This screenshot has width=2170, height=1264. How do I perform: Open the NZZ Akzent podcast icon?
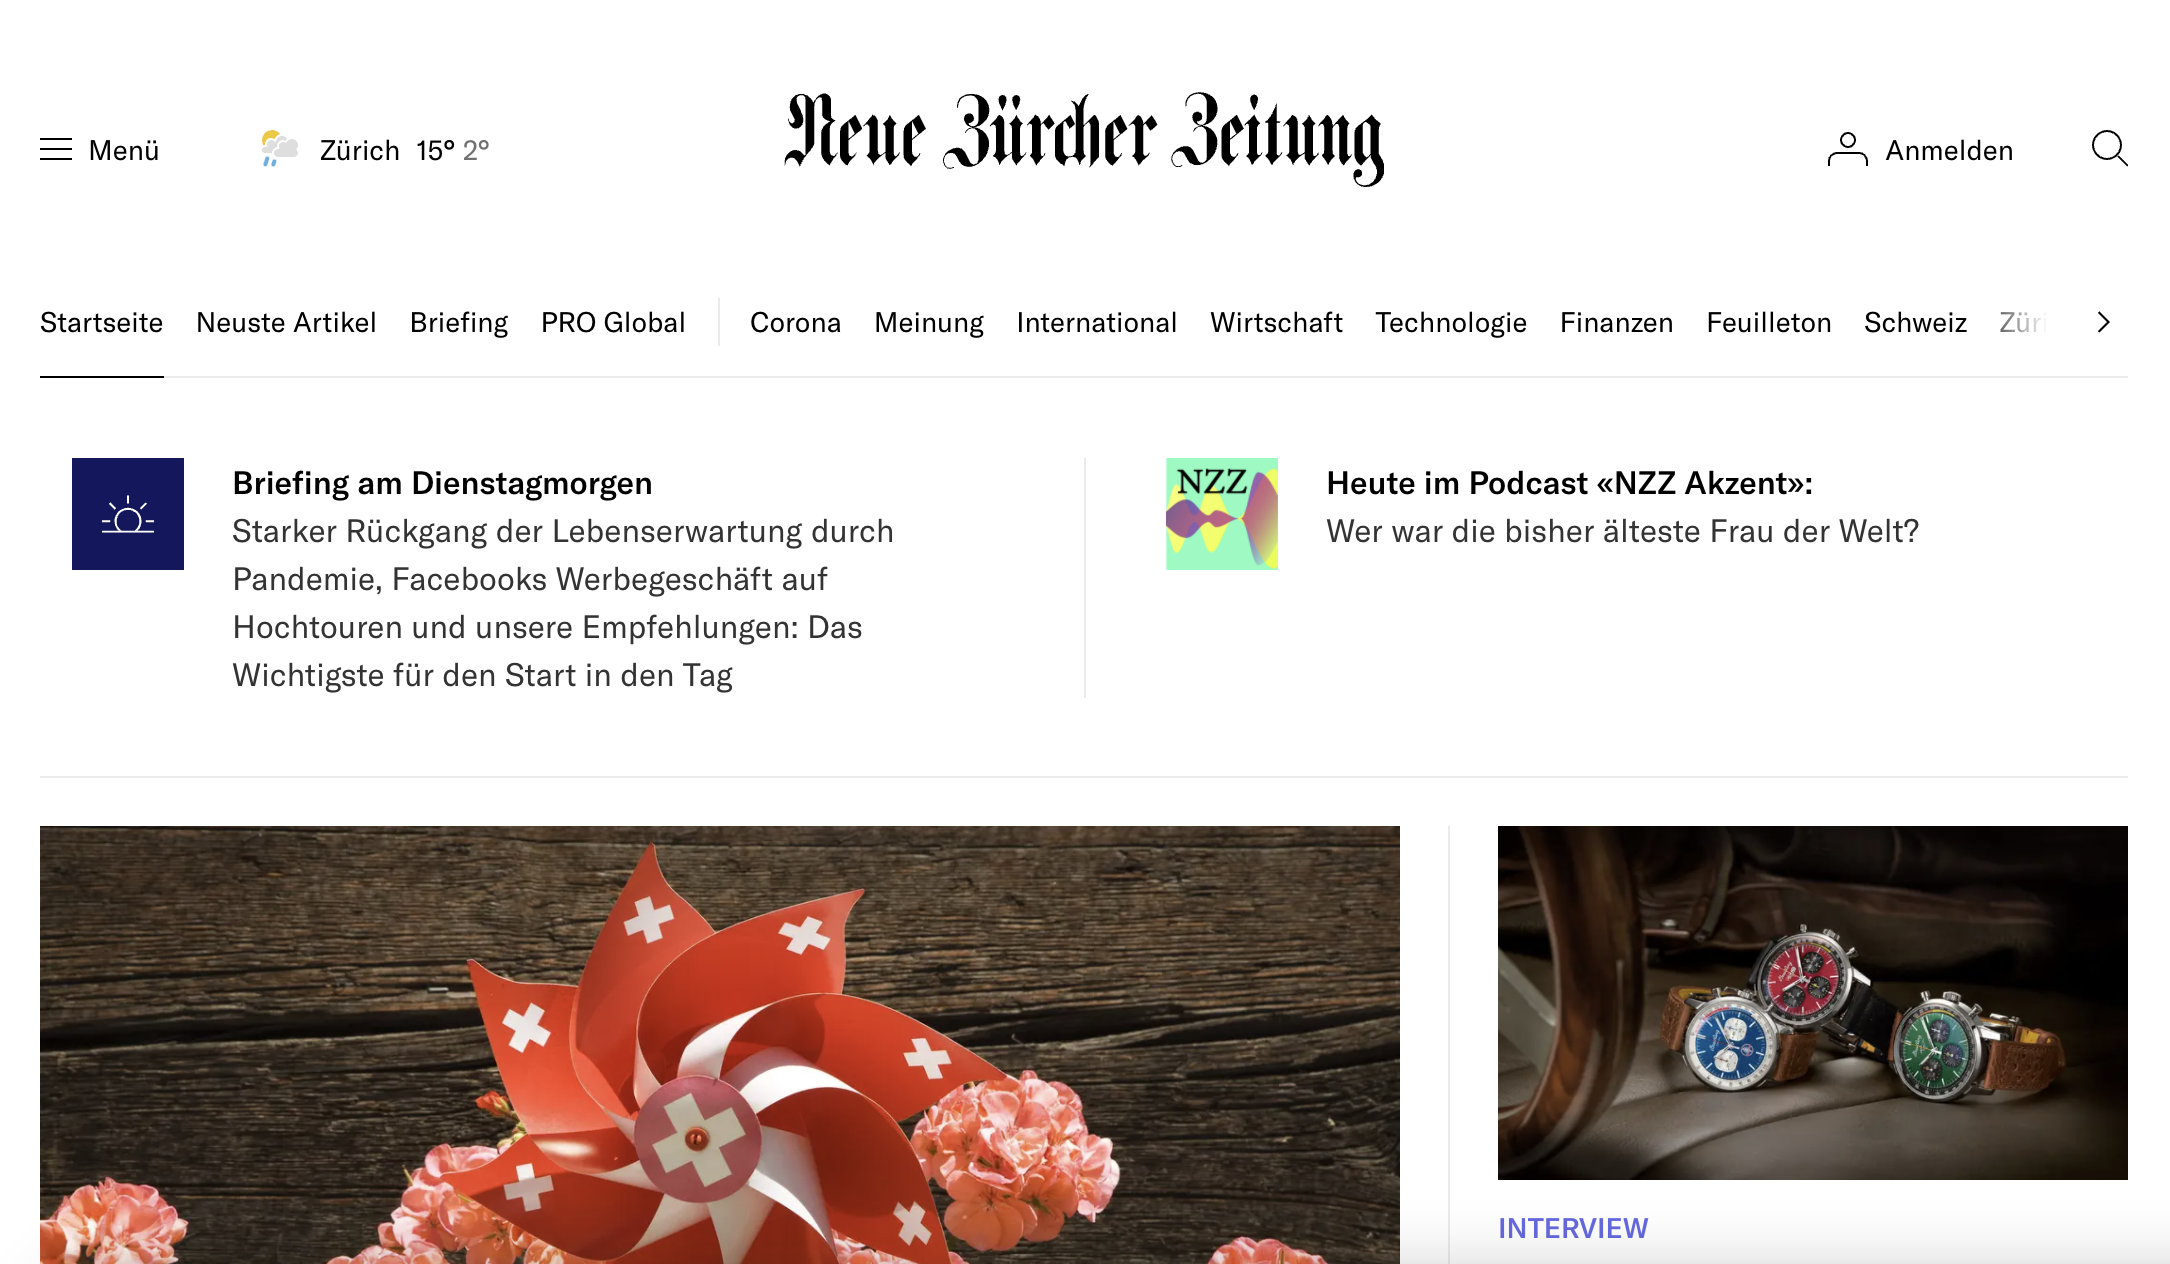[x=1222, y=514]
